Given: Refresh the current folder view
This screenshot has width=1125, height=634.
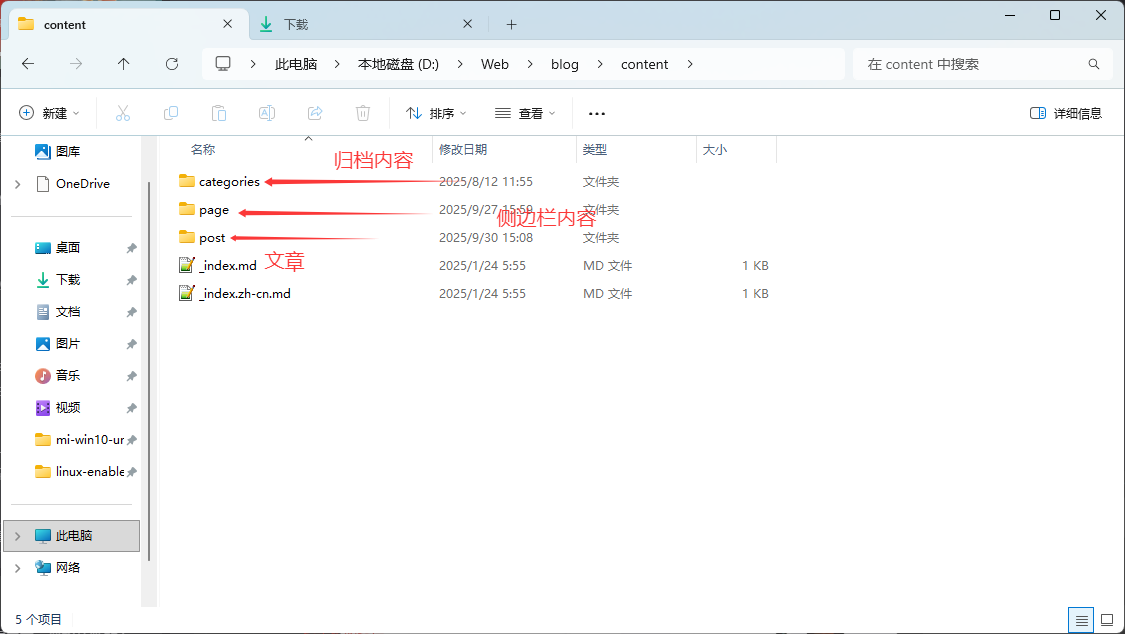Looking at the screenshot, I should click(172, 64).
